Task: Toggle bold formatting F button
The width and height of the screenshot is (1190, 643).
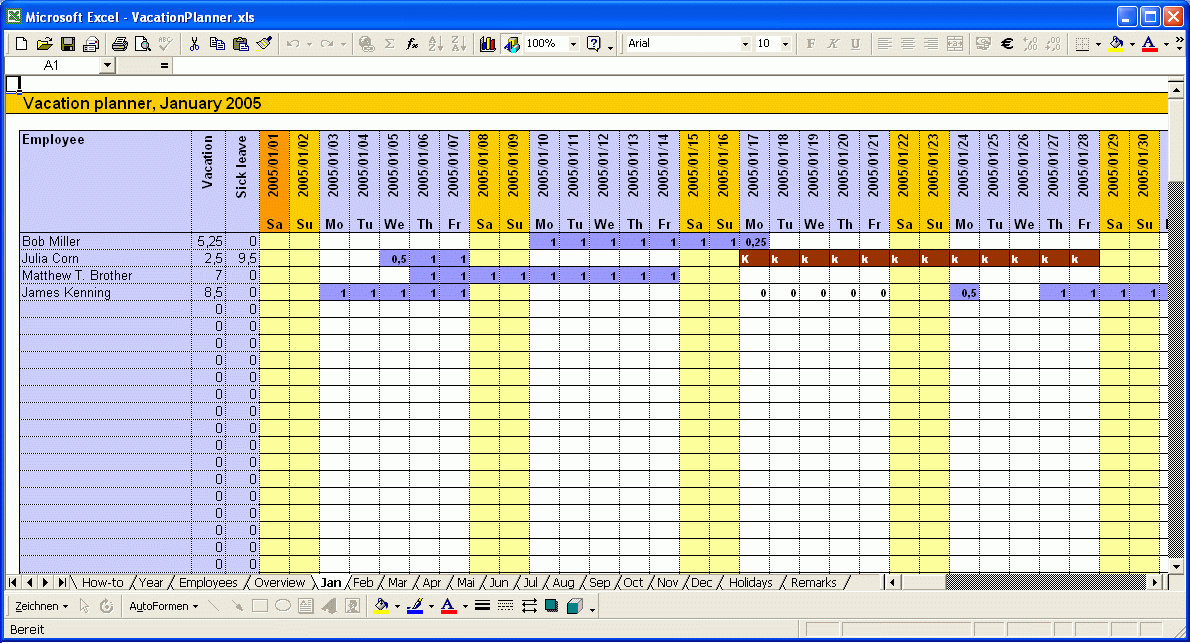Action: coord(811,44)
